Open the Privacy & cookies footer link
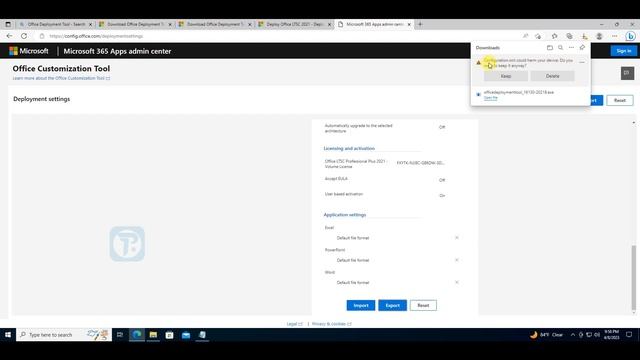640x360 pixels. coord(331,324)
